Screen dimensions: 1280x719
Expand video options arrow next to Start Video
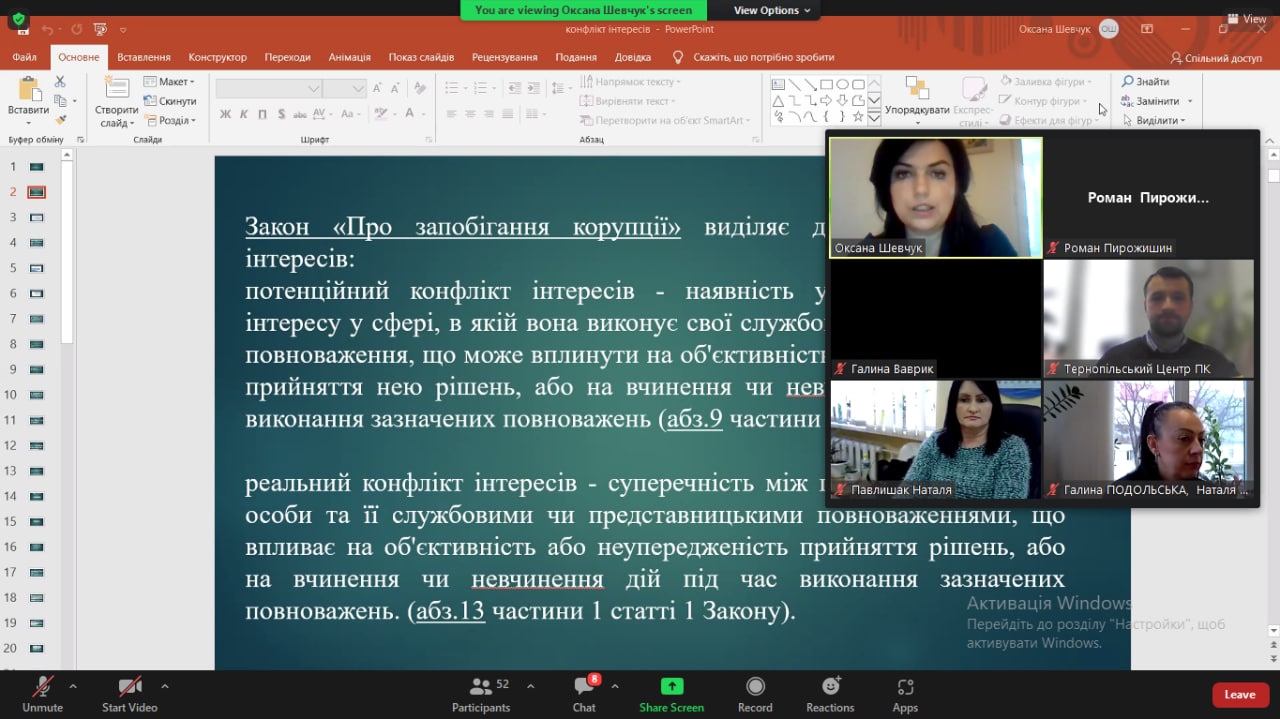tap(164, 687)
